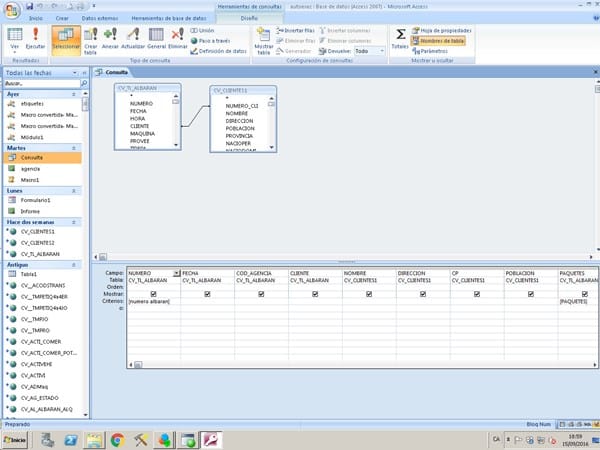
Task: Click the Windows Inicio start button
Action: coord(17,438)
